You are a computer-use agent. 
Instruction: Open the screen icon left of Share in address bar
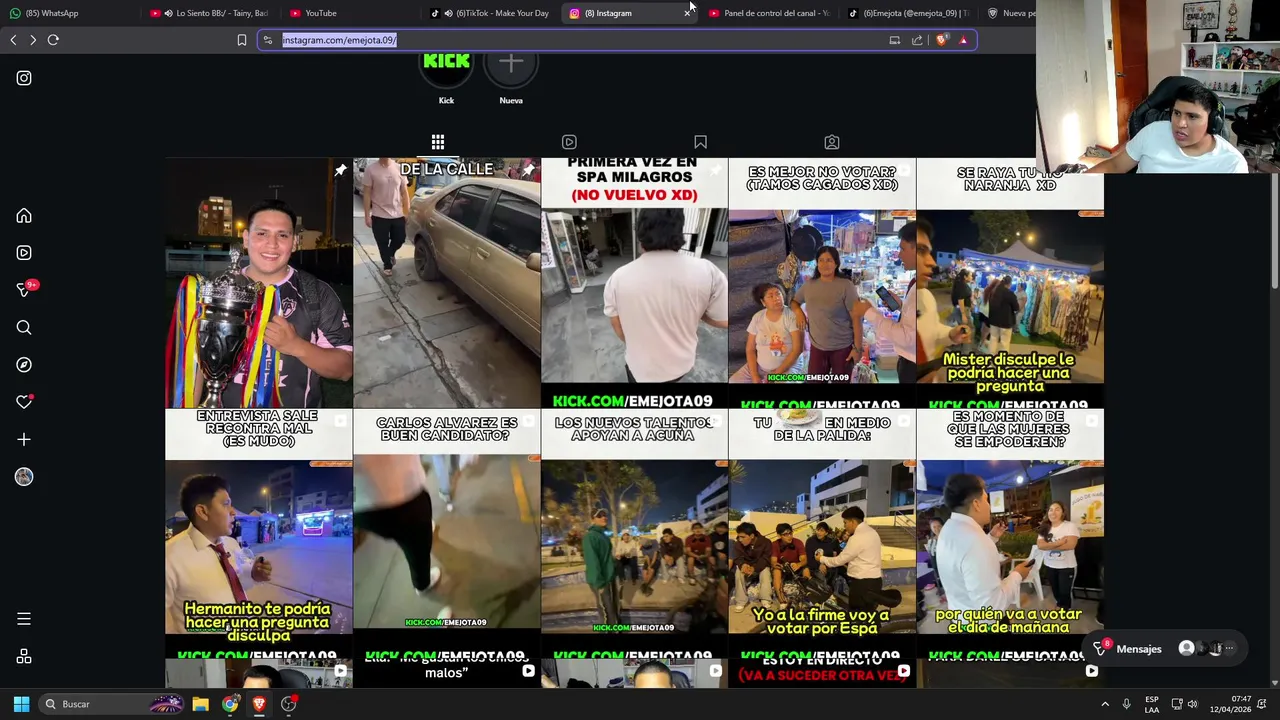click(x=894, y=40)
